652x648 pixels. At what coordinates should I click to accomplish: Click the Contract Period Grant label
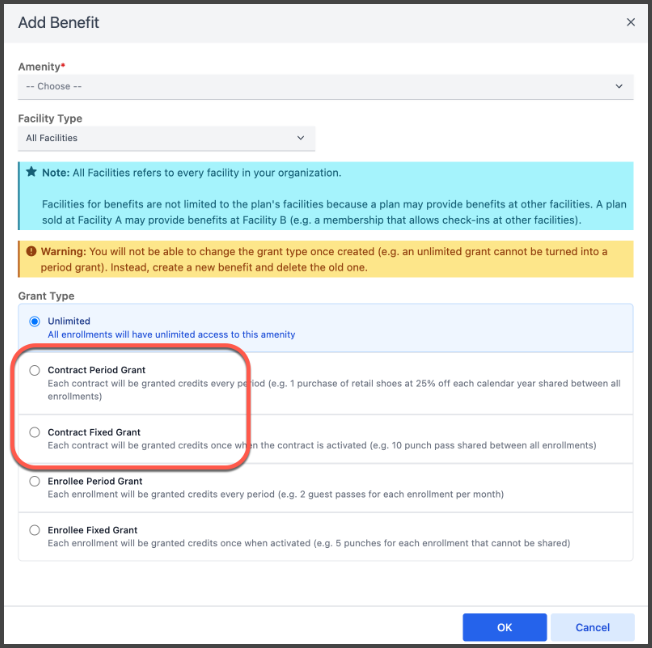tap(96, 370)
